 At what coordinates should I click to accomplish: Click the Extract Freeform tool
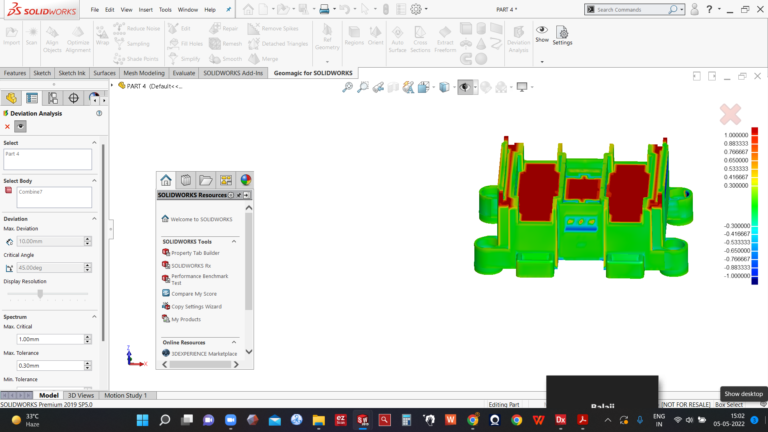[x=445, y=39]
